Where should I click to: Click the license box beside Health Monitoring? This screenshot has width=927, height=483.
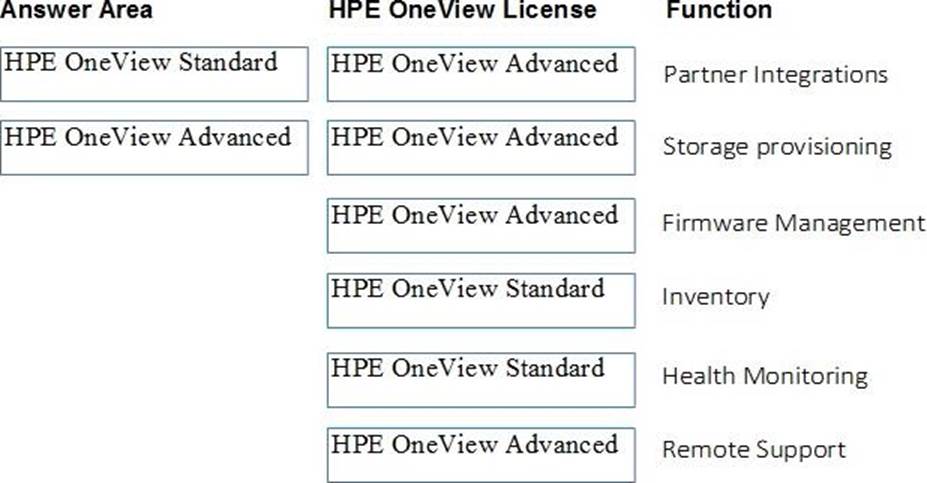480,379
